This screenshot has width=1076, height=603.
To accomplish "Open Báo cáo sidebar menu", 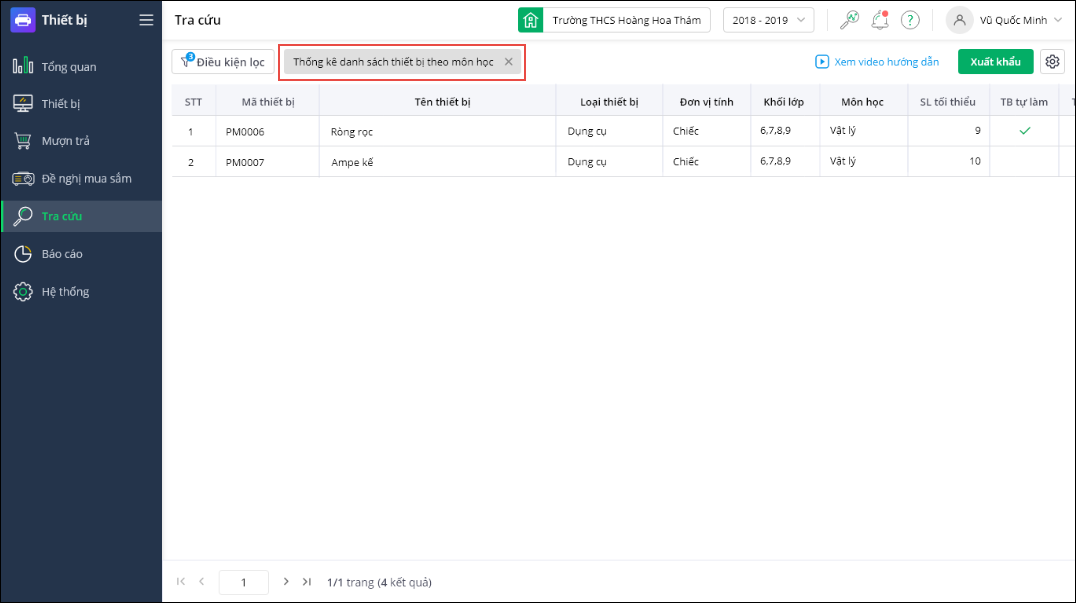I will (81, 254).
